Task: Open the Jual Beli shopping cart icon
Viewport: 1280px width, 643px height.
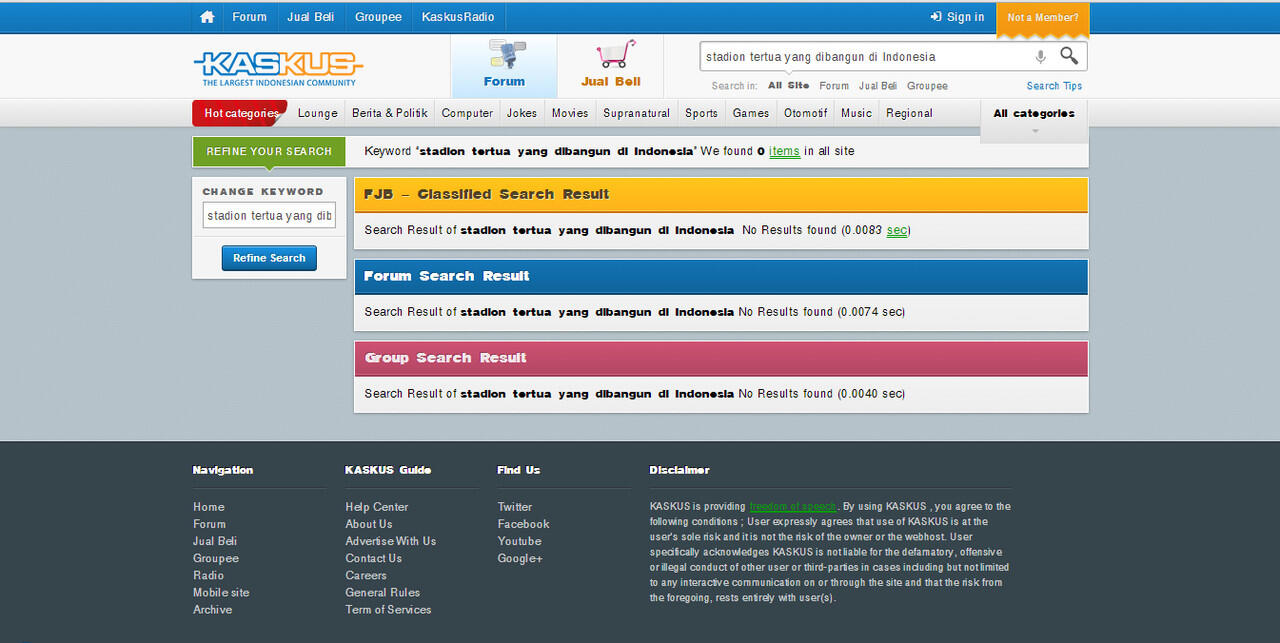Action: coord(611,65)
